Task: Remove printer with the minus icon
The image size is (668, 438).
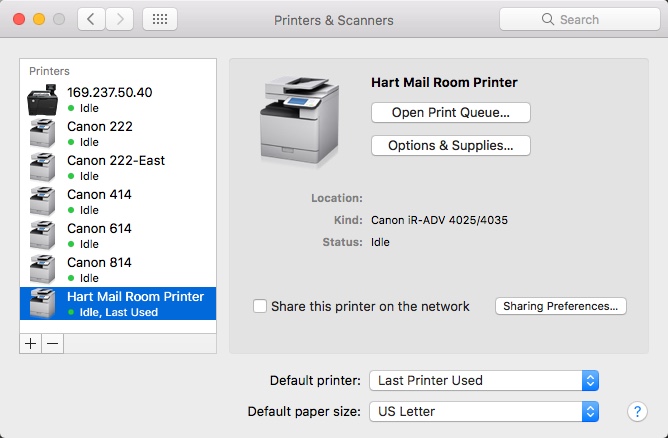Action: pos(53,343)
